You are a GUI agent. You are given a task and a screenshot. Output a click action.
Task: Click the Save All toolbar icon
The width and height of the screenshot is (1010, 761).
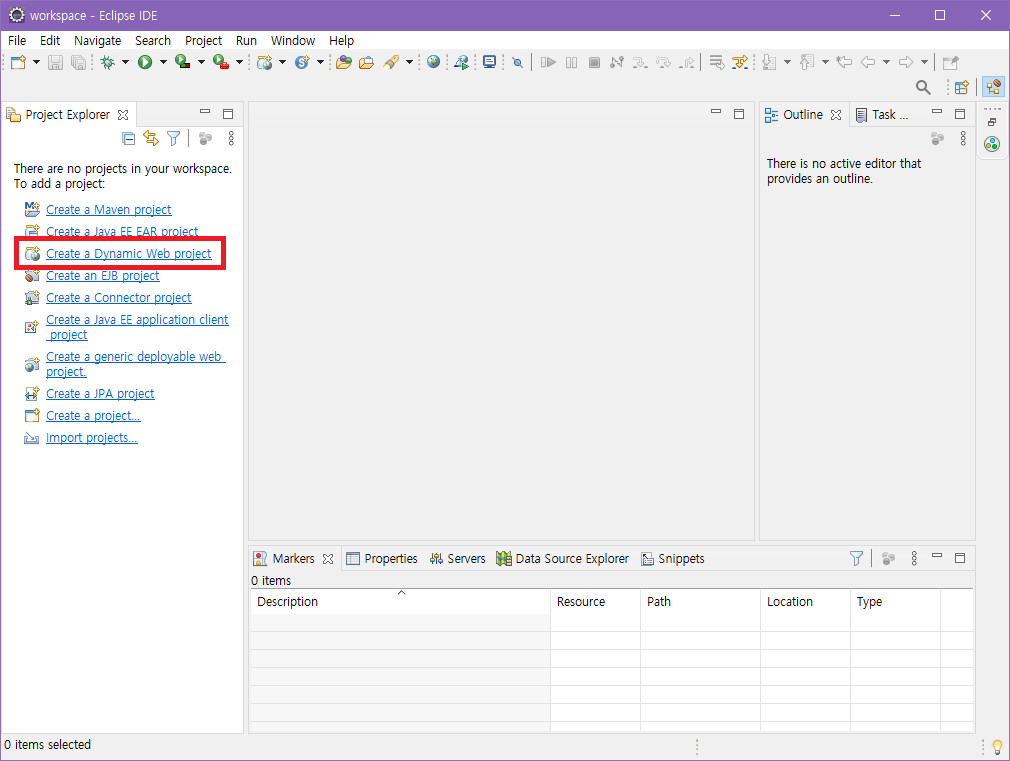pos(78,63)
